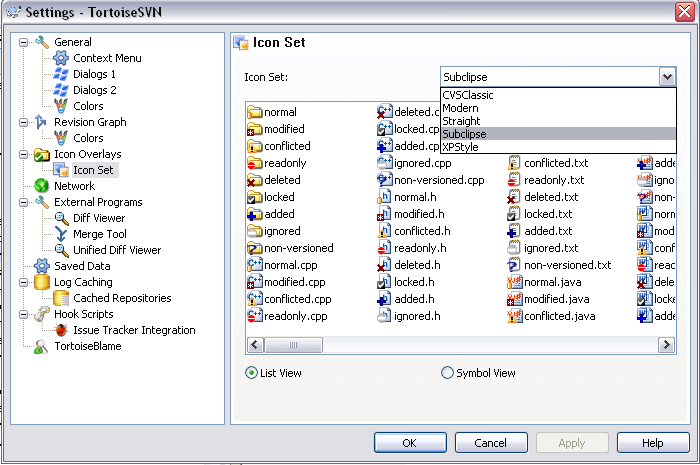Collapse the External Programs tree node
The image size is (700, 465).
pos(23,202)
